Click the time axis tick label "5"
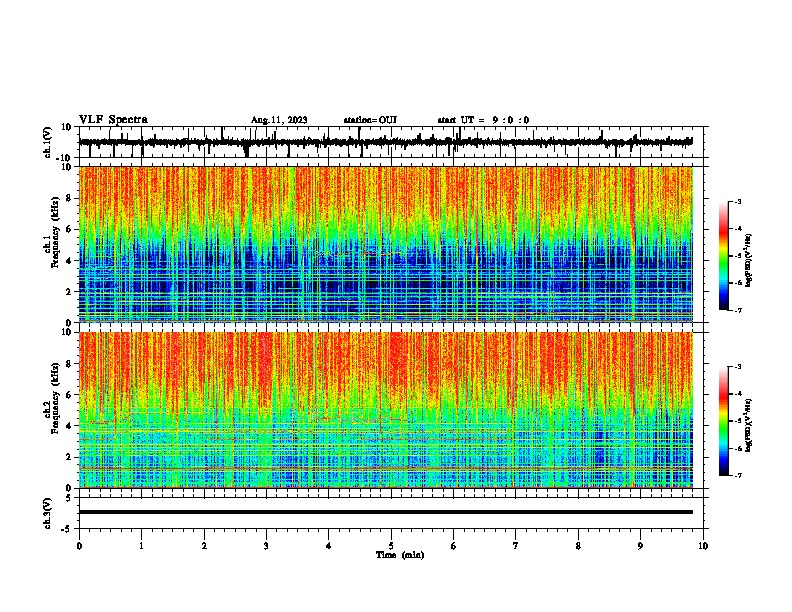The image size is (792, 612). 391,546
